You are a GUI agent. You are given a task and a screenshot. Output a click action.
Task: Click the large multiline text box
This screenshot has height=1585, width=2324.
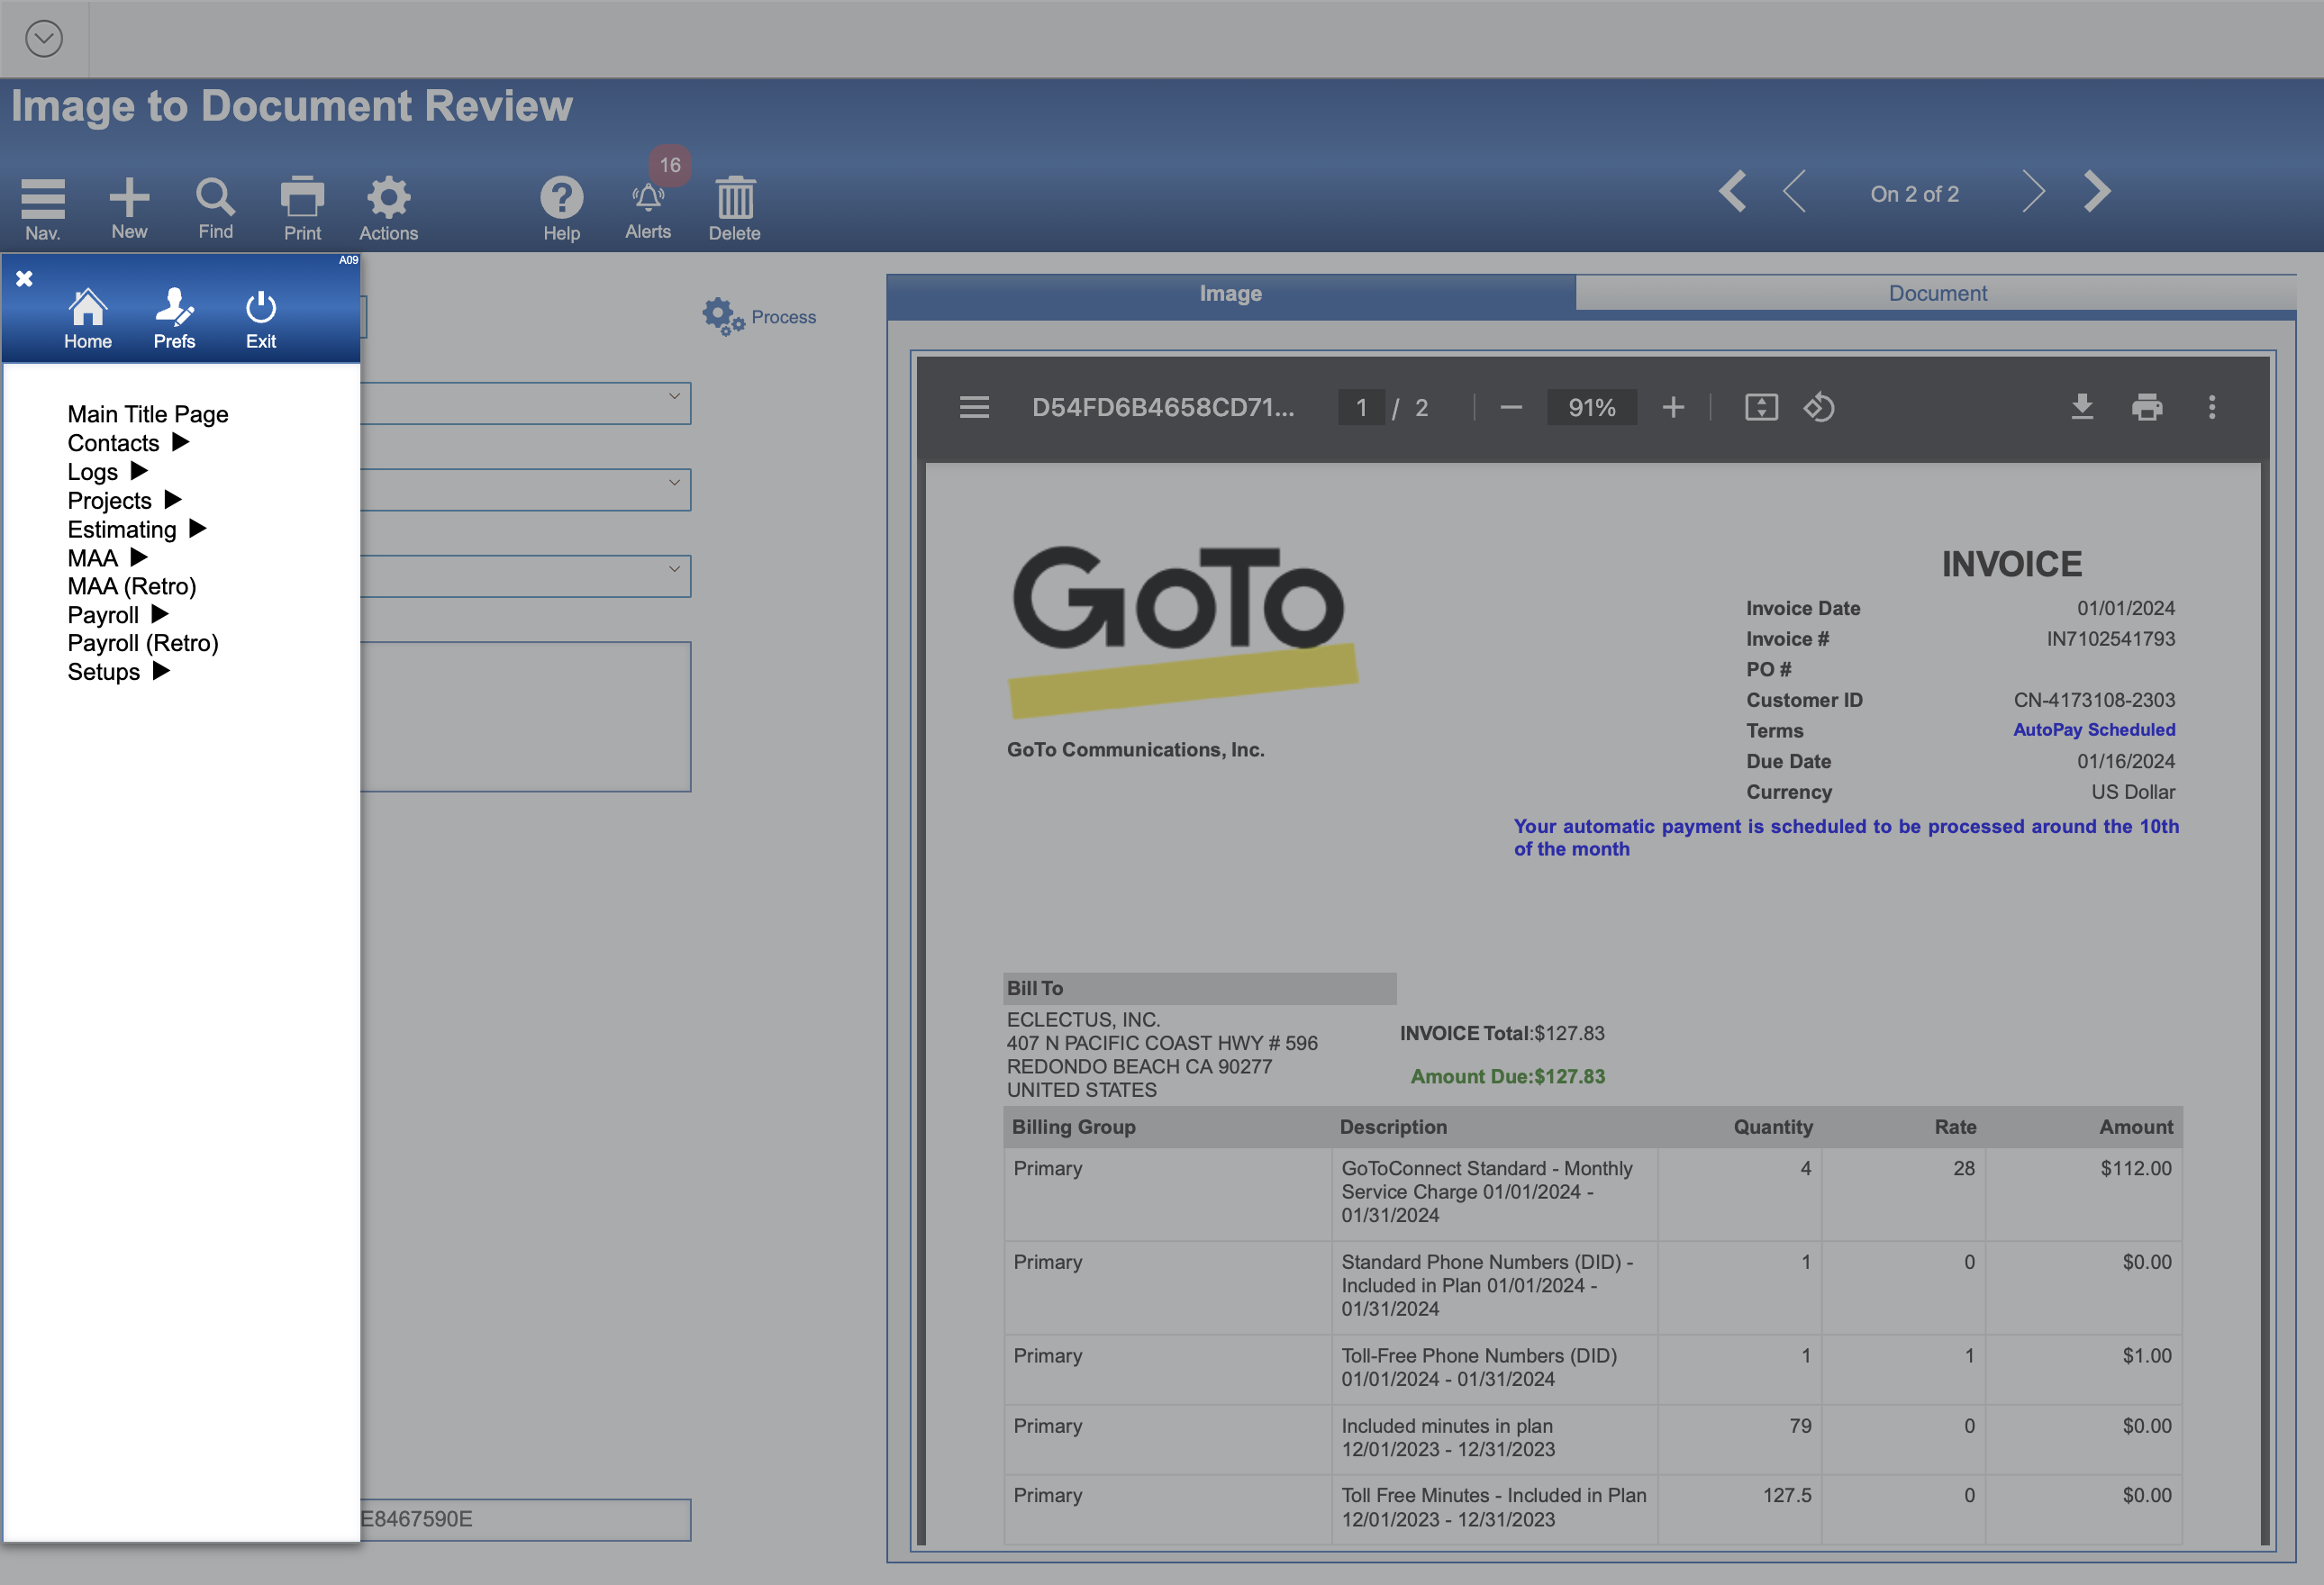[x=525, y=717]
